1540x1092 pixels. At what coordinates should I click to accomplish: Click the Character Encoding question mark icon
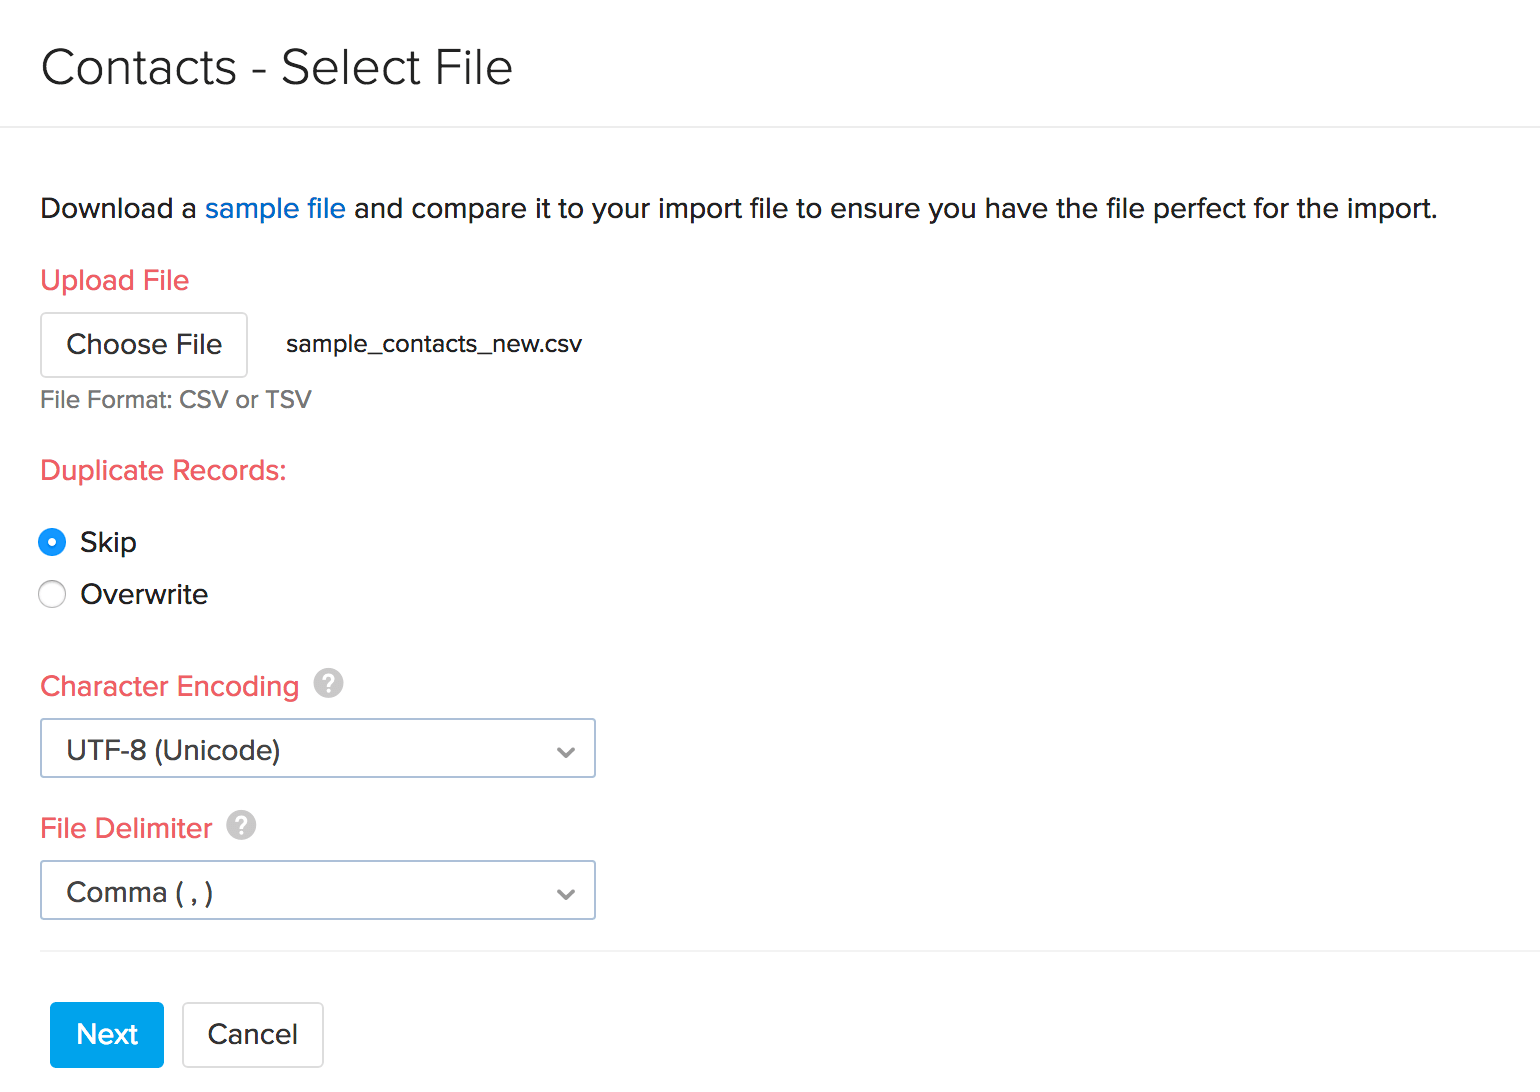pos(328,683)
